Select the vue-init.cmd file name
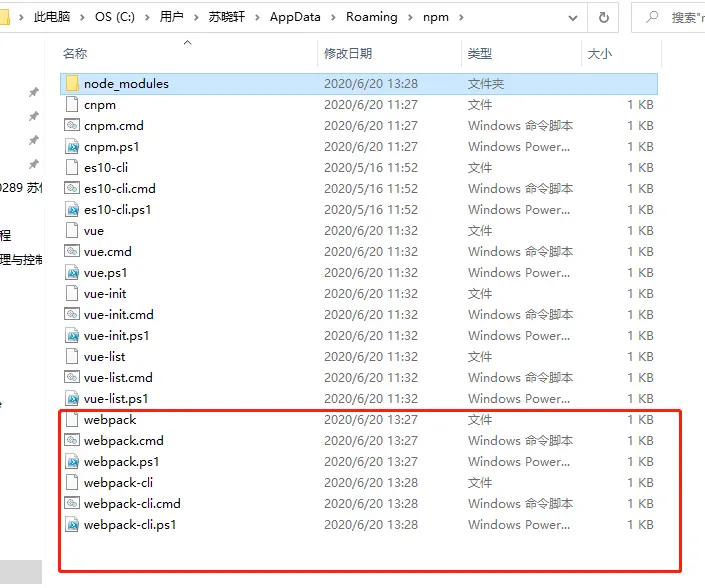The image size is (705, 588). pyautogui.click(x=119, y=315)
